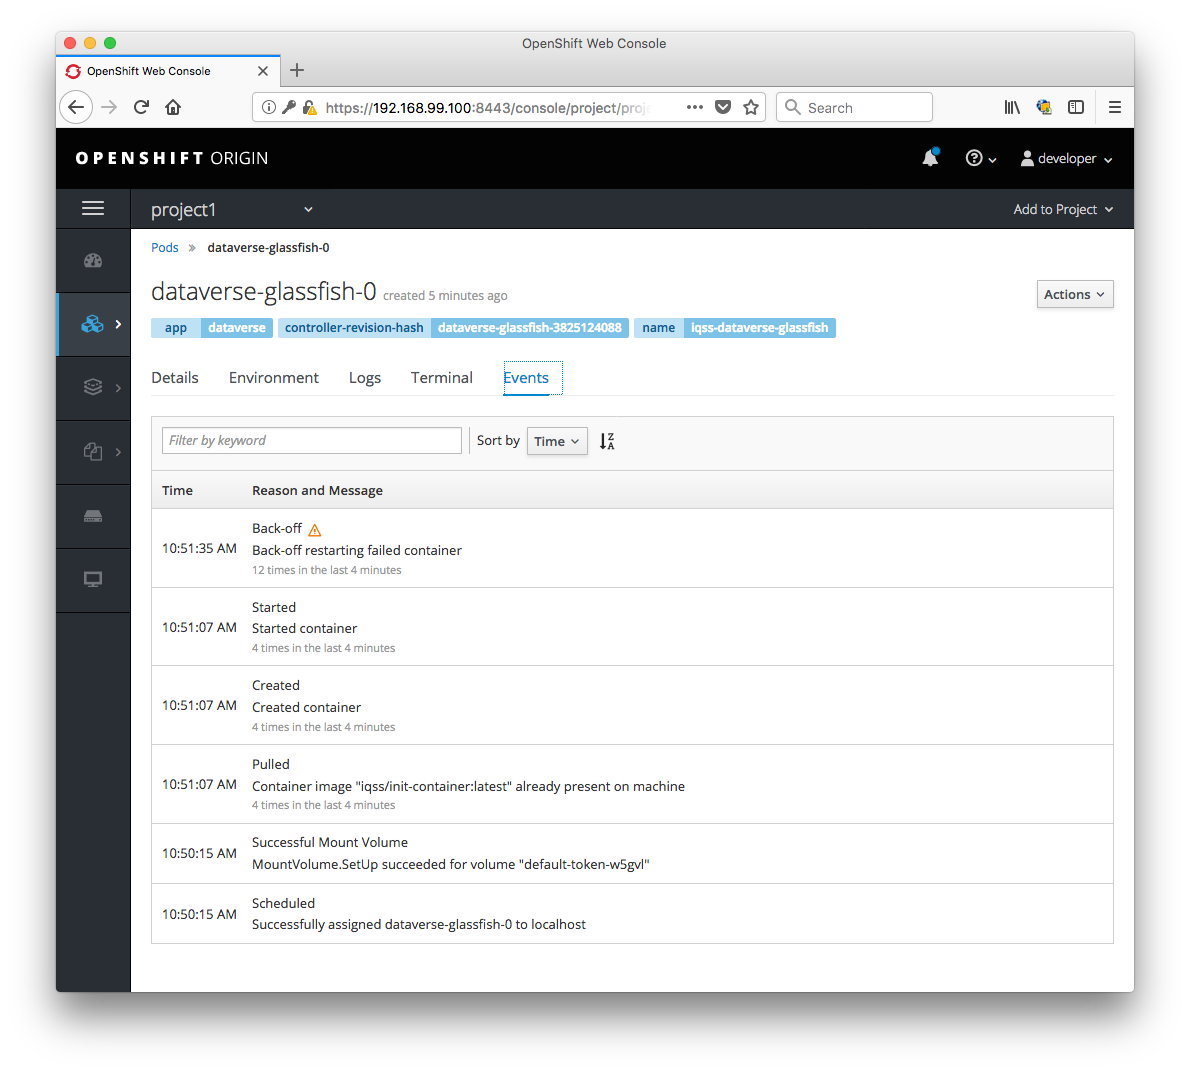Screen dimensions: 1190x1072
Task: Switch to the Terminal tab
Action: (441, 378)
